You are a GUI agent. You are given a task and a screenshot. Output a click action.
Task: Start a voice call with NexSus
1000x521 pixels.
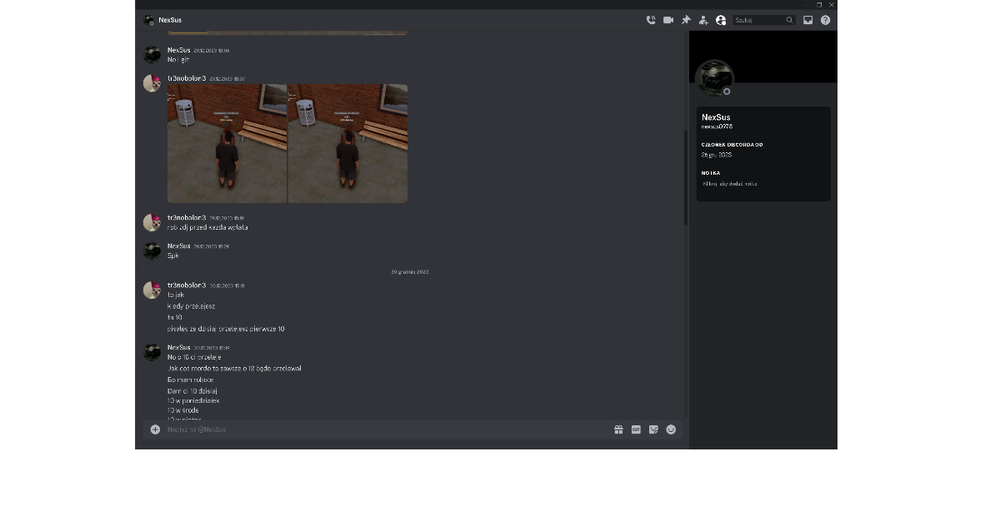[651, 20]
